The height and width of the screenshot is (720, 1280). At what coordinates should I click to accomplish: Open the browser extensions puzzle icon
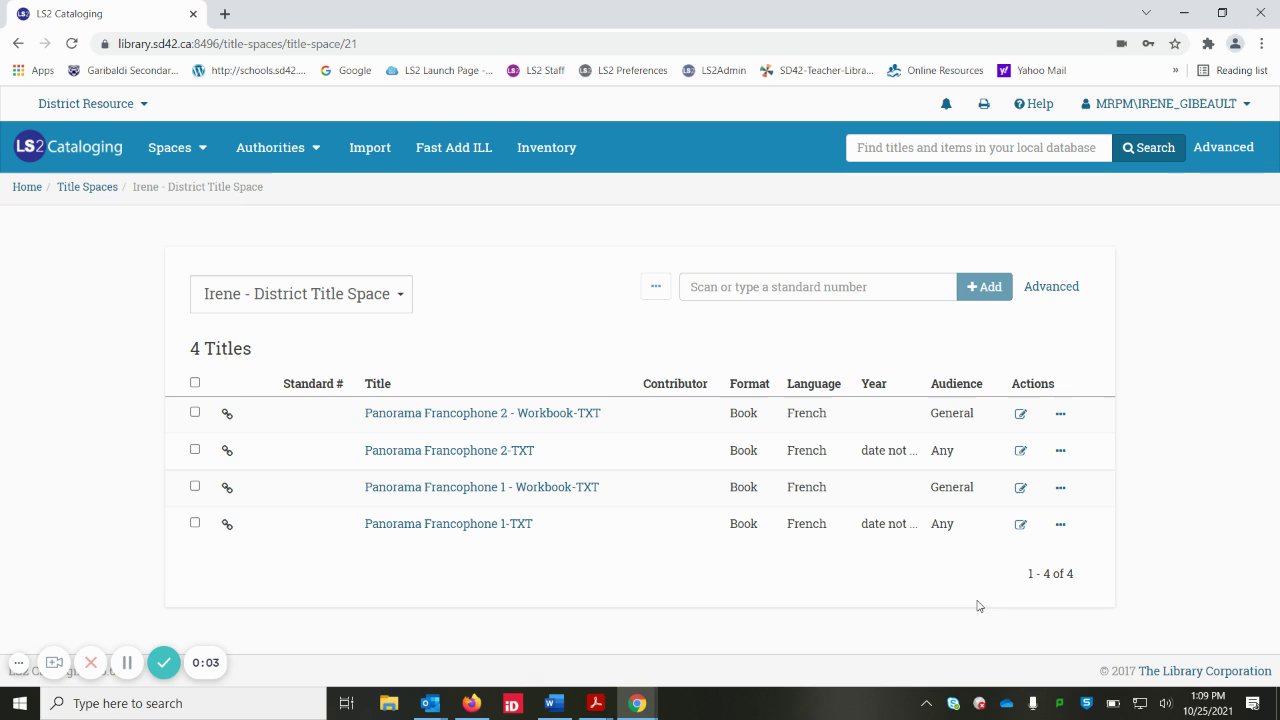coord(1208,44)
